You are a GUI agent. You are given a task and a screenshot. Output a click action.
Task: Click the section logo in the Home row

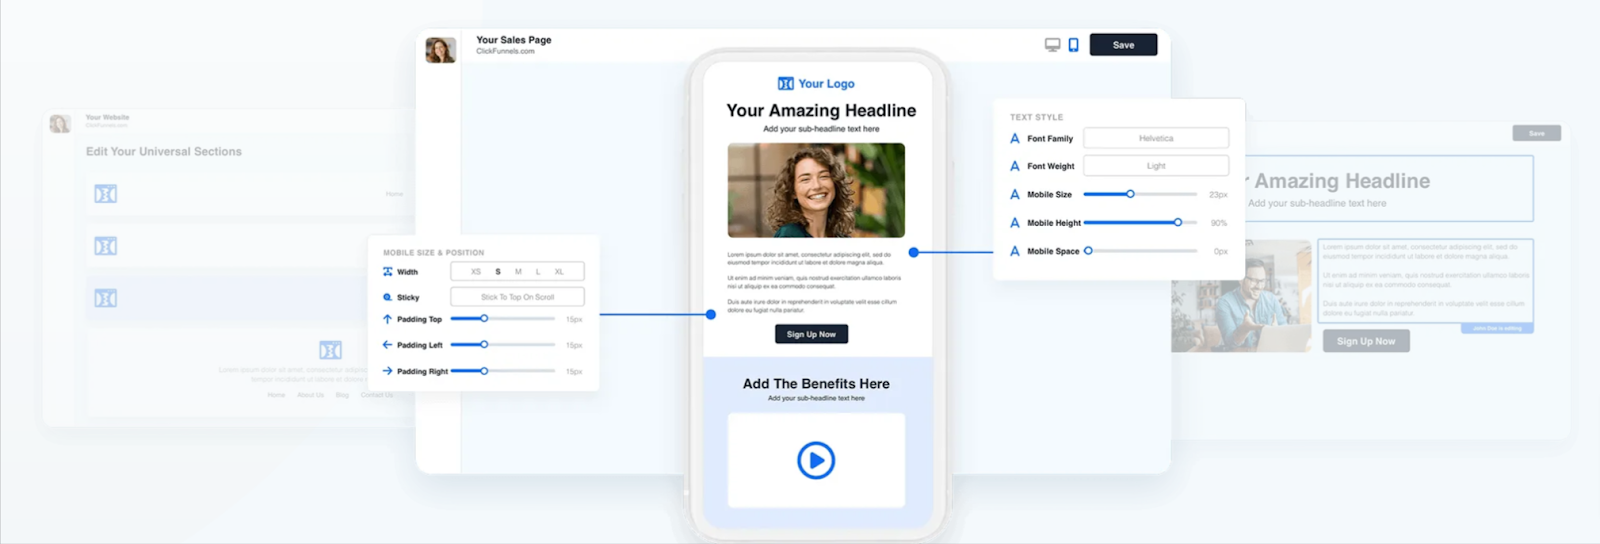[106, 194]
